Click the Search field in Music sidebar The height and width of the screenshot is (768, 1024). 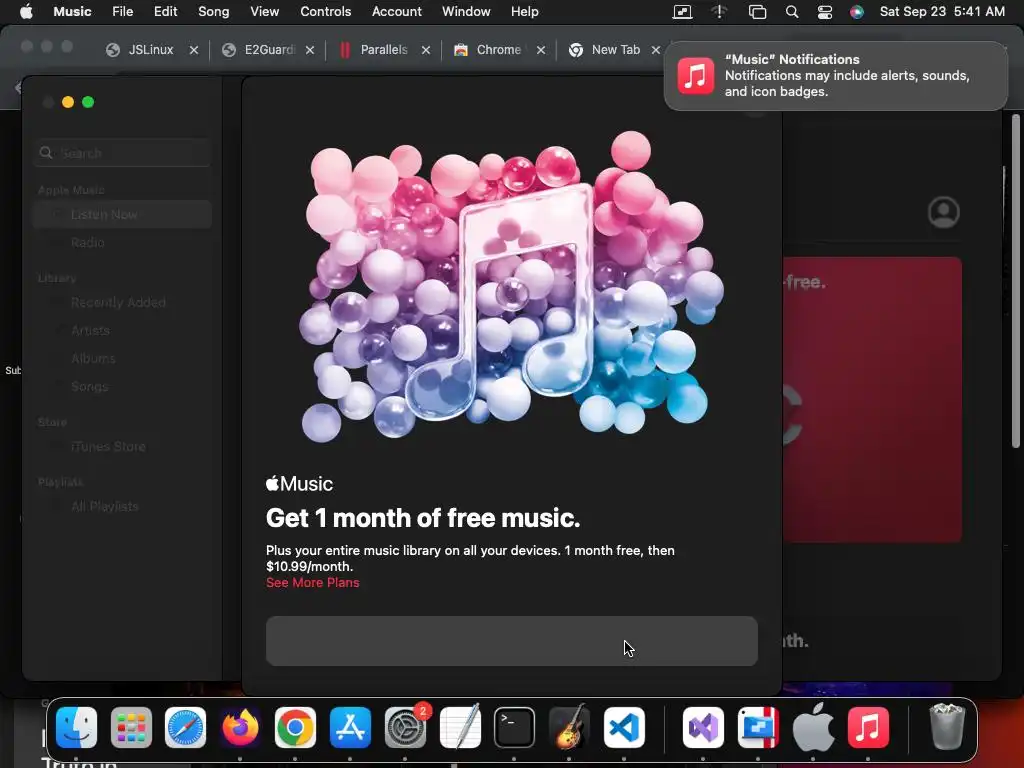123,153
